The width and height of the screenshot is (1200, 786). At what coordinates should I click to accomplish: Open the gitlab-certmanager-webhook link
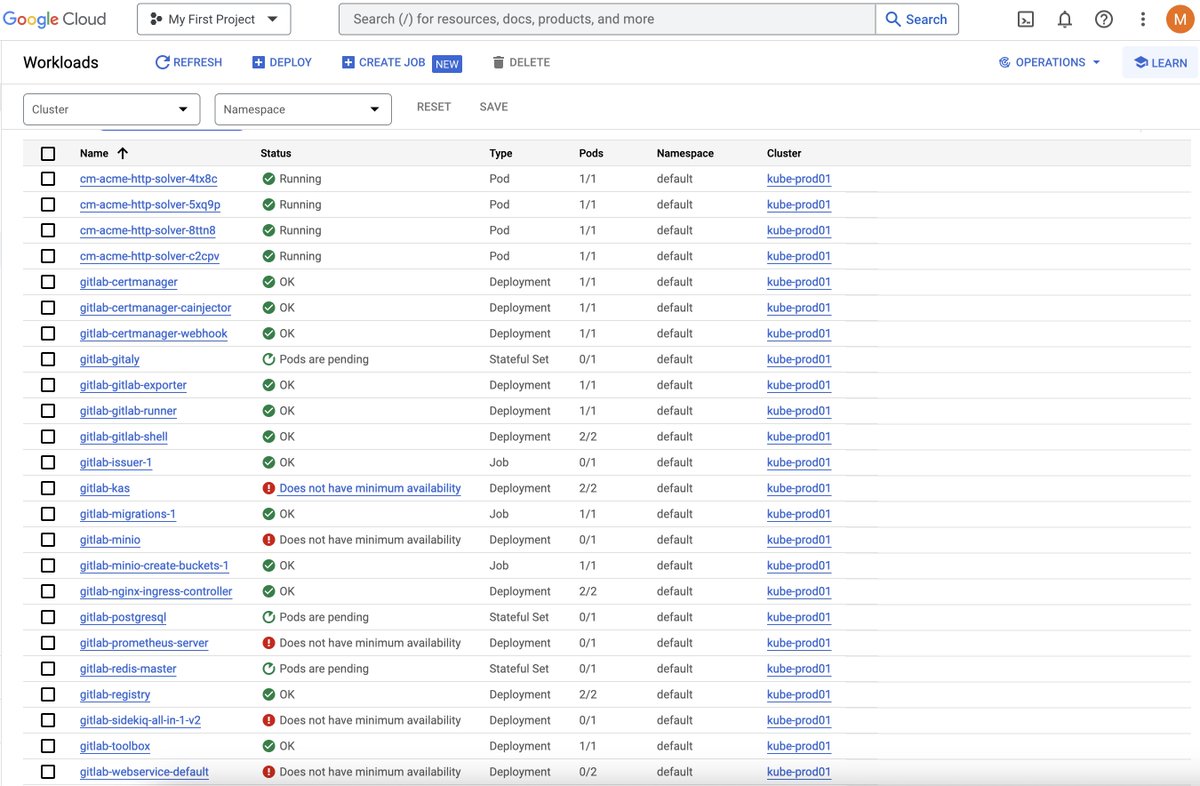[154, 334]
